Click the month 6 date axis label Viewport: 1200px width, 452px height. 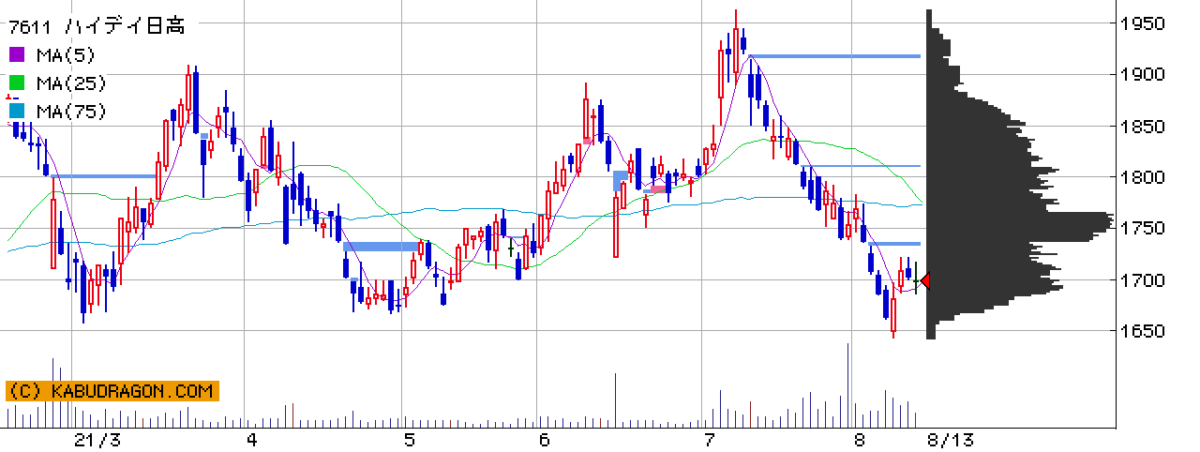(x=545, y=440)
